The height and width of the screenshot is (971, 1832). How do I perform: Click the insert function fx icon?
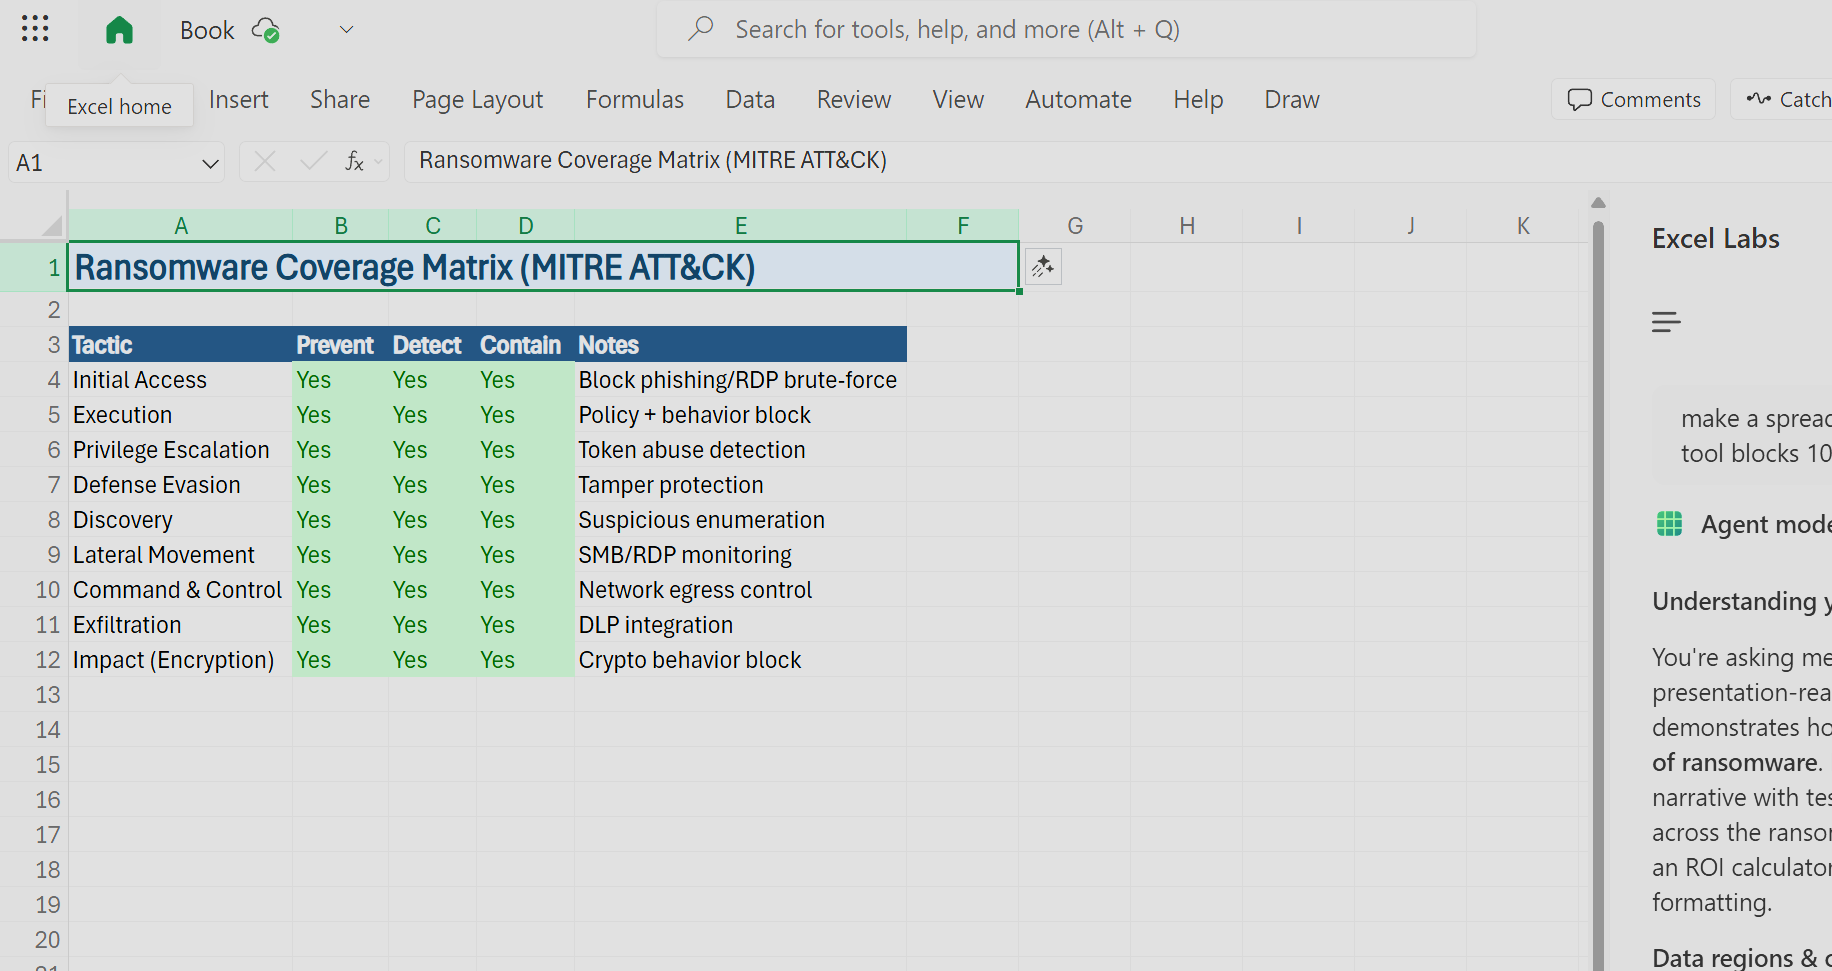point(355,162)
